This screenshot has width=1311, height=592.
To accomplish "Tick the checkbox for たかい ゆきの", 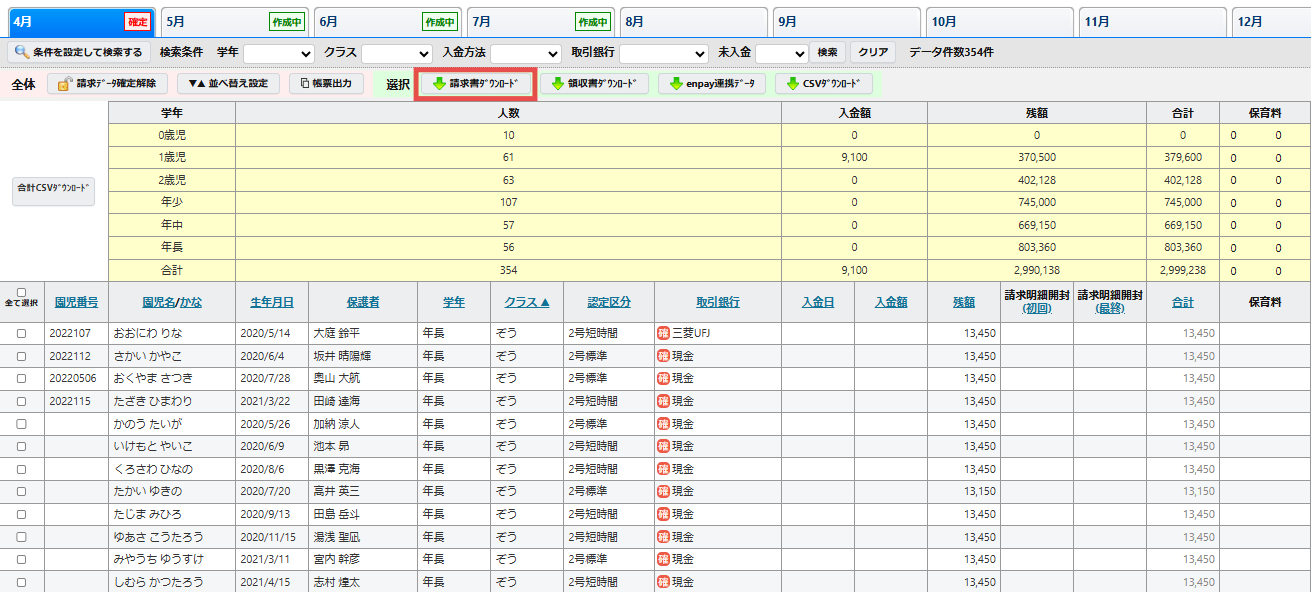I will 21,491.
